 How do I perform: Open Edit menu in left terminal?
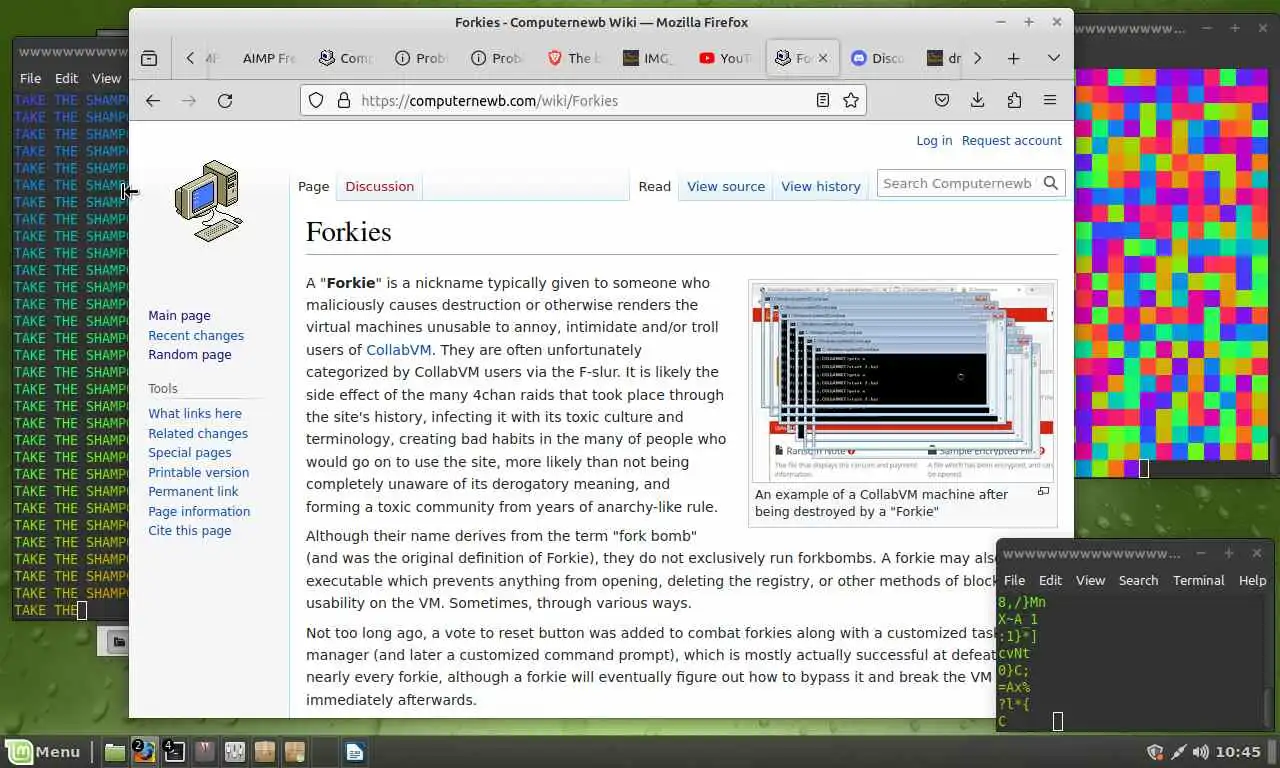67,78
